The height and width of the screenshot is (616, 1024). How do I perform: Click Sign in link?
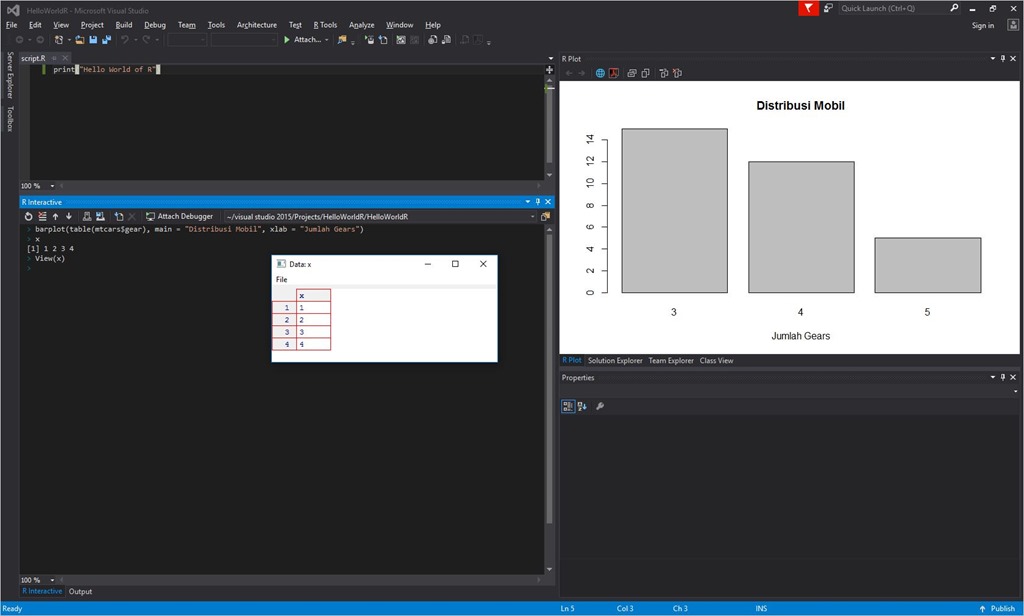tap(982, 25)
